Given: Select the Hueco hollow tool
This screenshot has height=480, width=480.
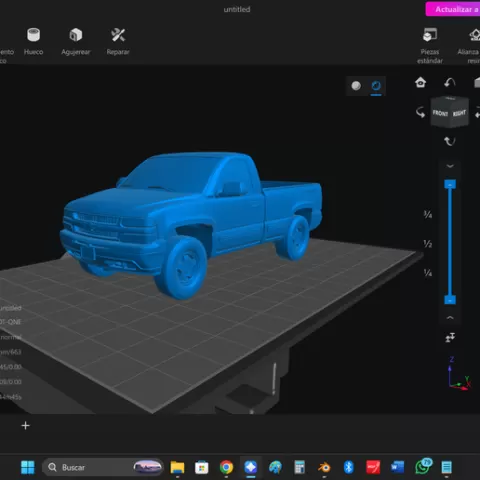Looking at the screenshot, I should coord(33,42).
